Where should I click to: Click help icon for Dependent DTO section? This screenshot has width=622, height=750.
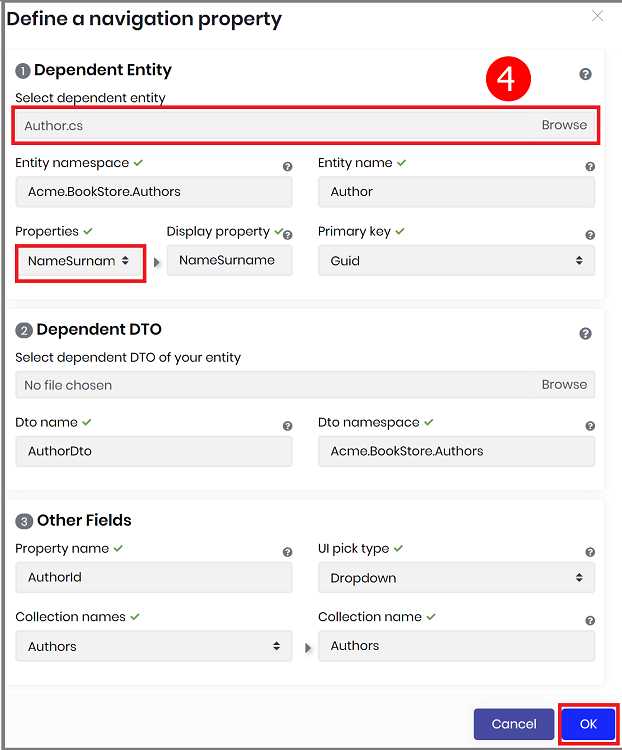(x=585, y=334)
